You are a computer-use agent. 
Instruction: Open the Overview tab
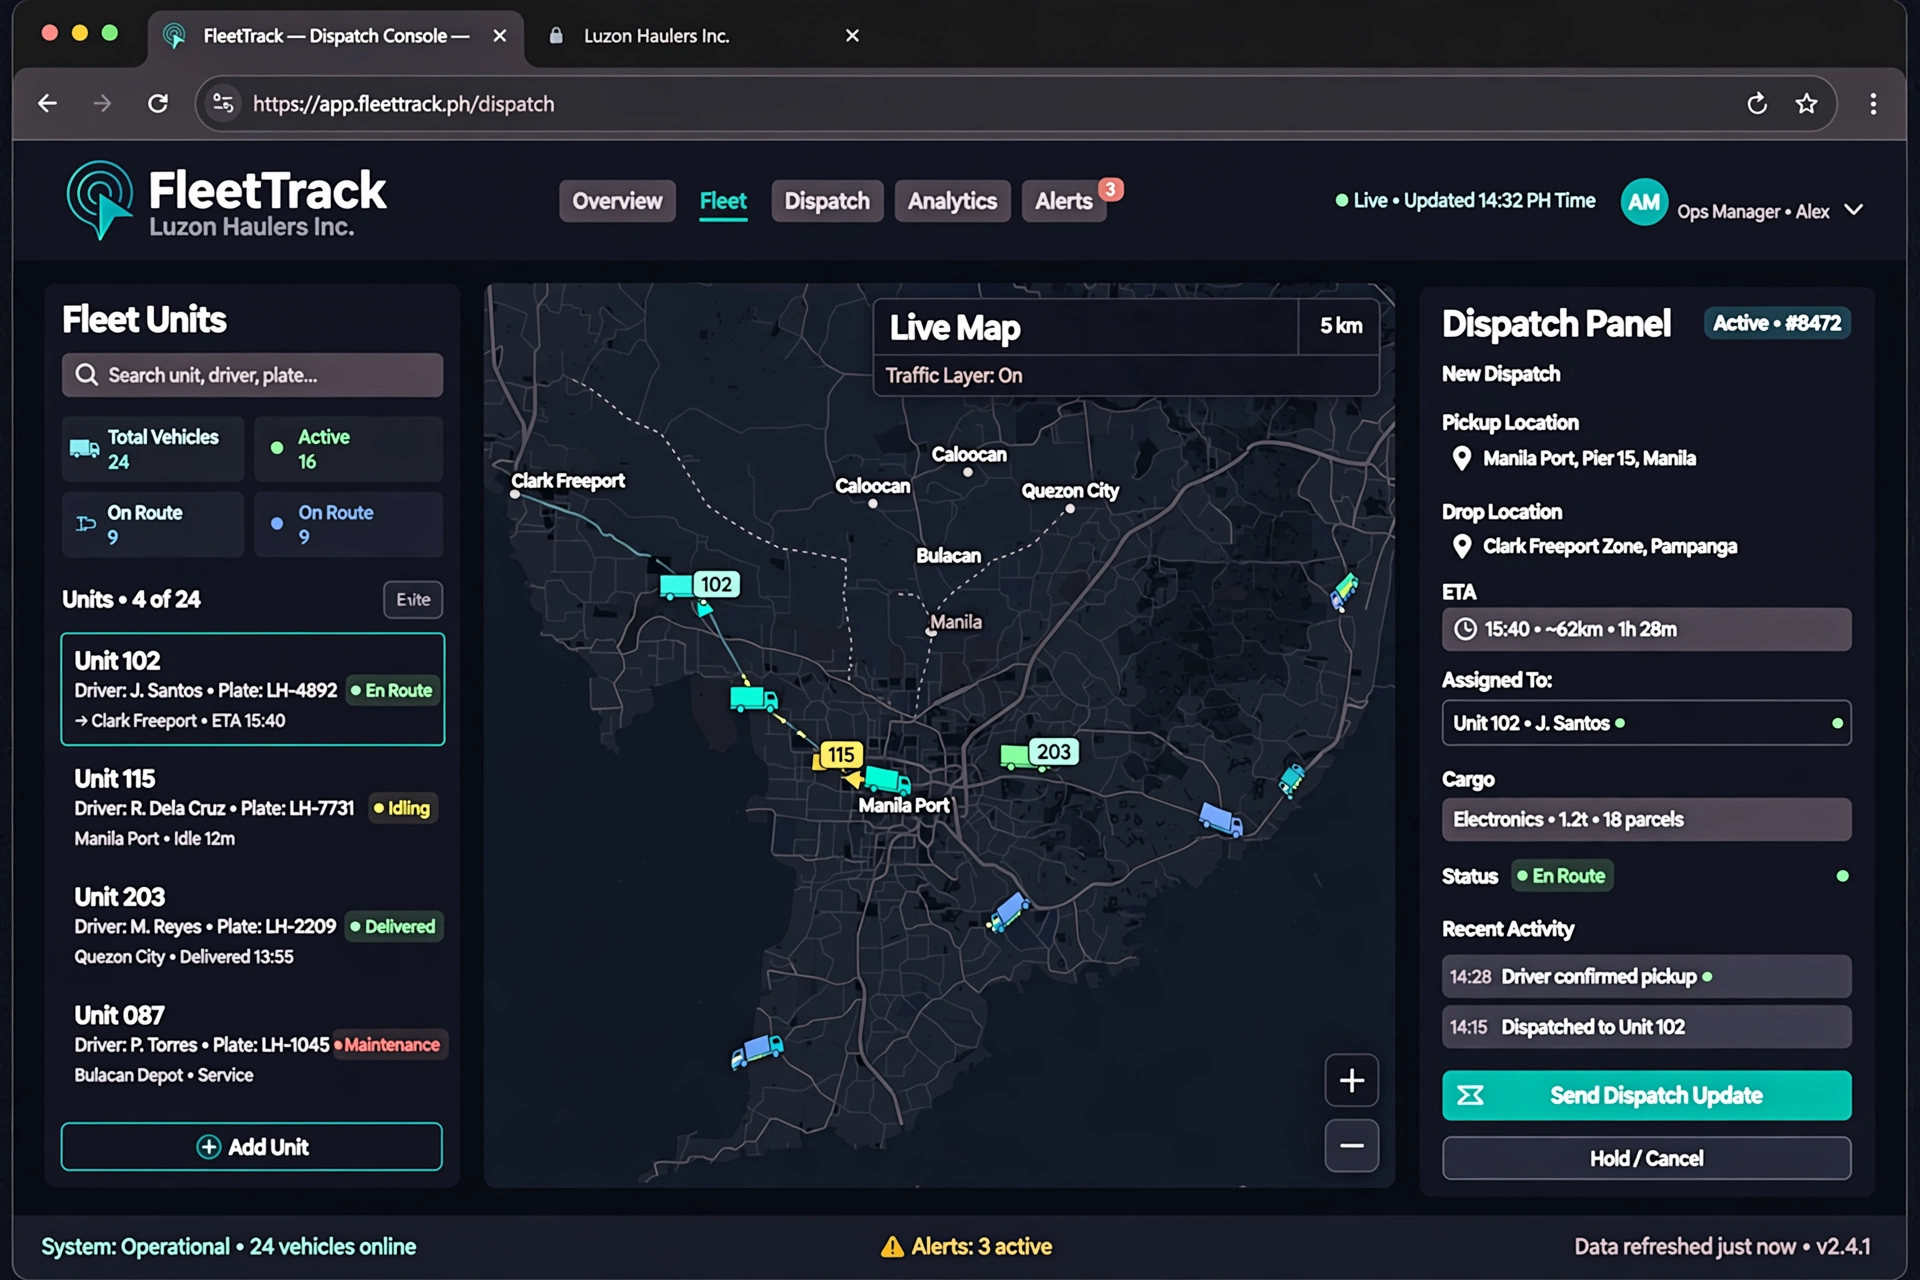tap(617, 201)
